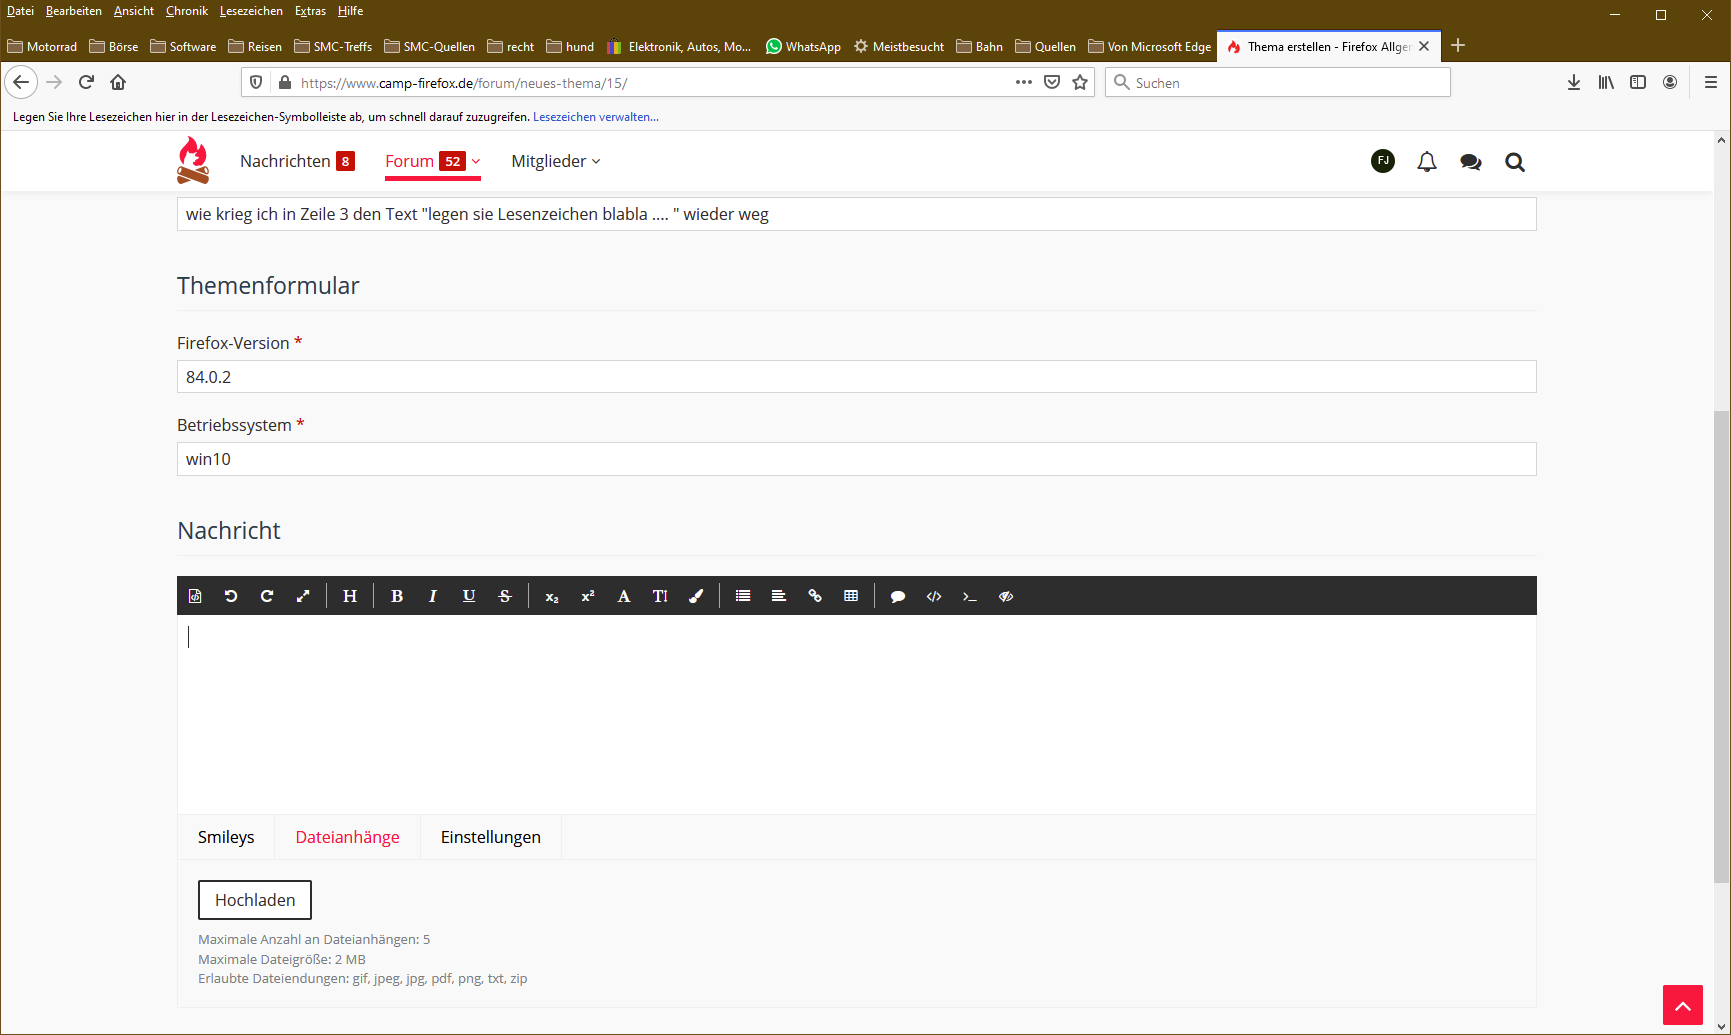The width and height of the screenshot is (1731, 1035).
Task: Open Firefox account menu
Action: [x=1670, y=82]
